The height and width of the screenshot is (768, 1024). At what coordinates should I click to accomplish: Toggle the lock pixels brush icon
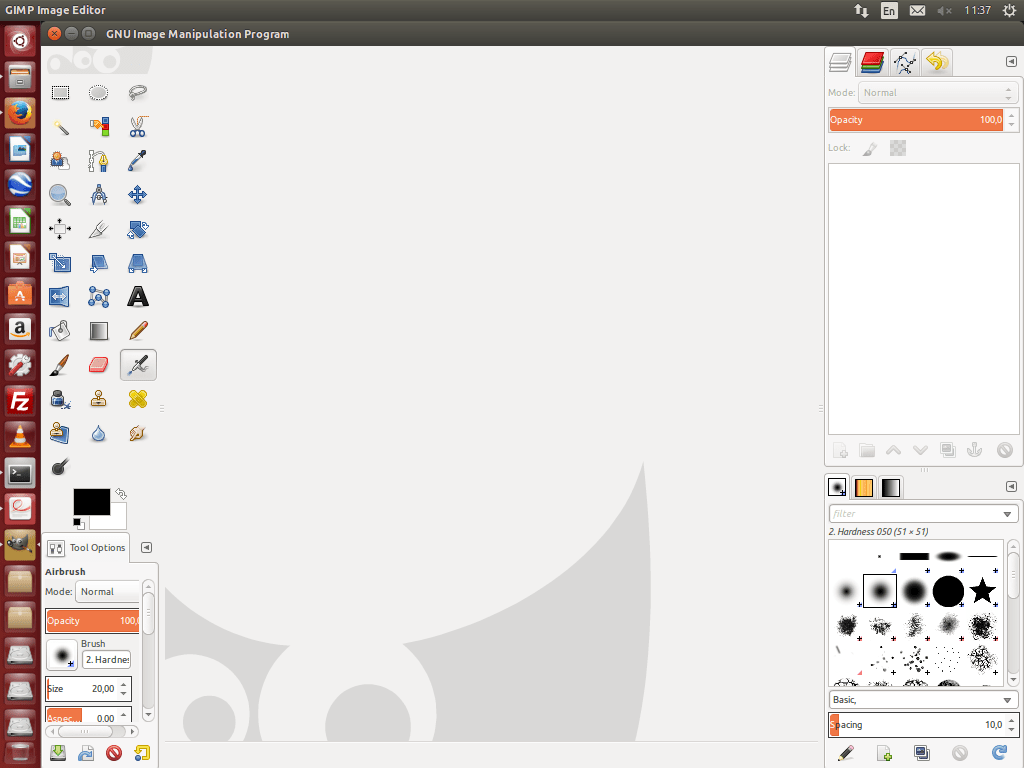click(x=871, y=148)
